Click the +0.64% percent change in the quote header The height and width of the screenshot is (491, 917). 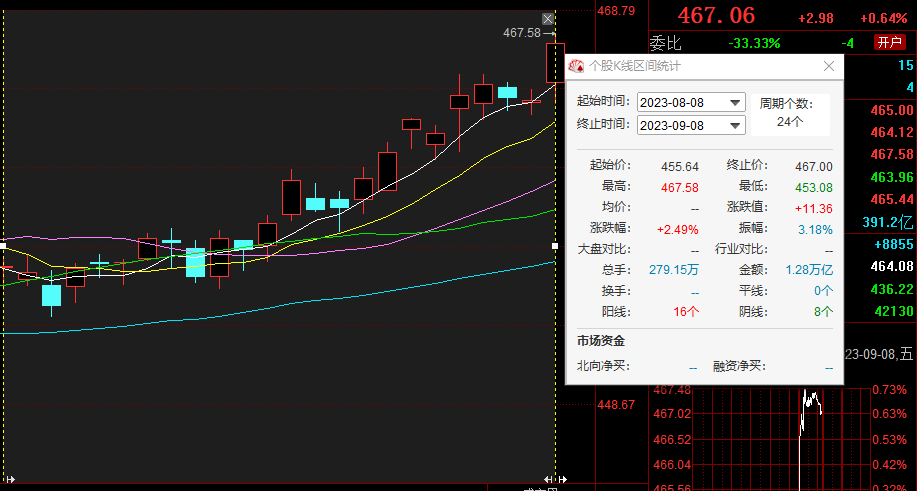pyautogui.click(x=883, y=18)
